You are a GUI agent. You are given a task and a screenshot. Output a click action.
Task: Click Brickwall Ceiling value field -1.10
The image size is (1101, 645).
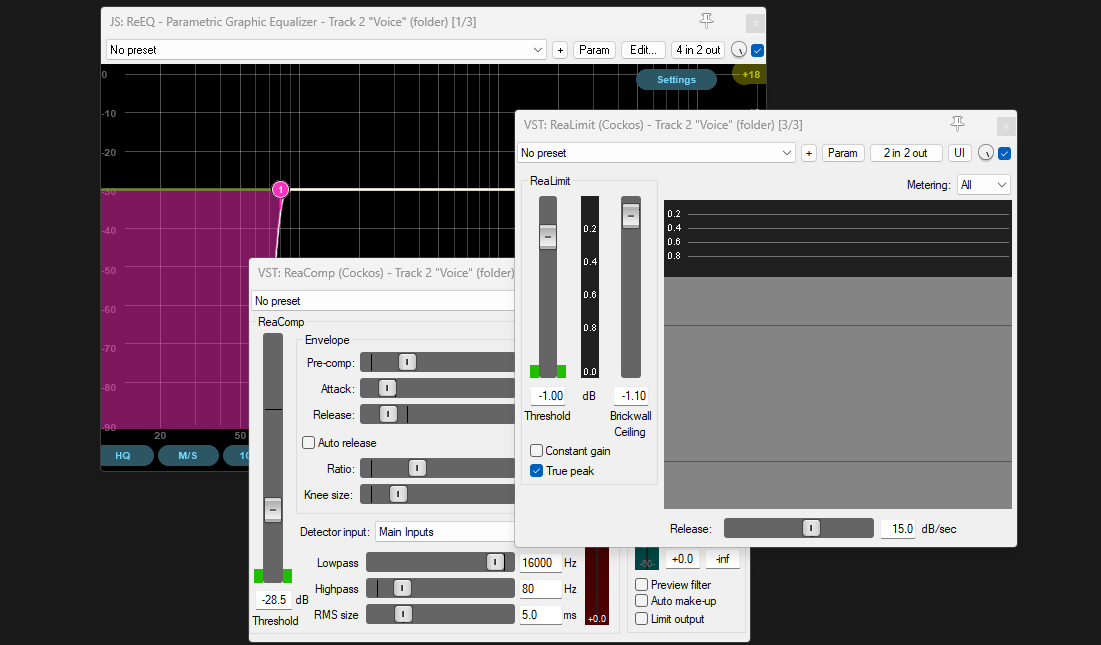631,396
